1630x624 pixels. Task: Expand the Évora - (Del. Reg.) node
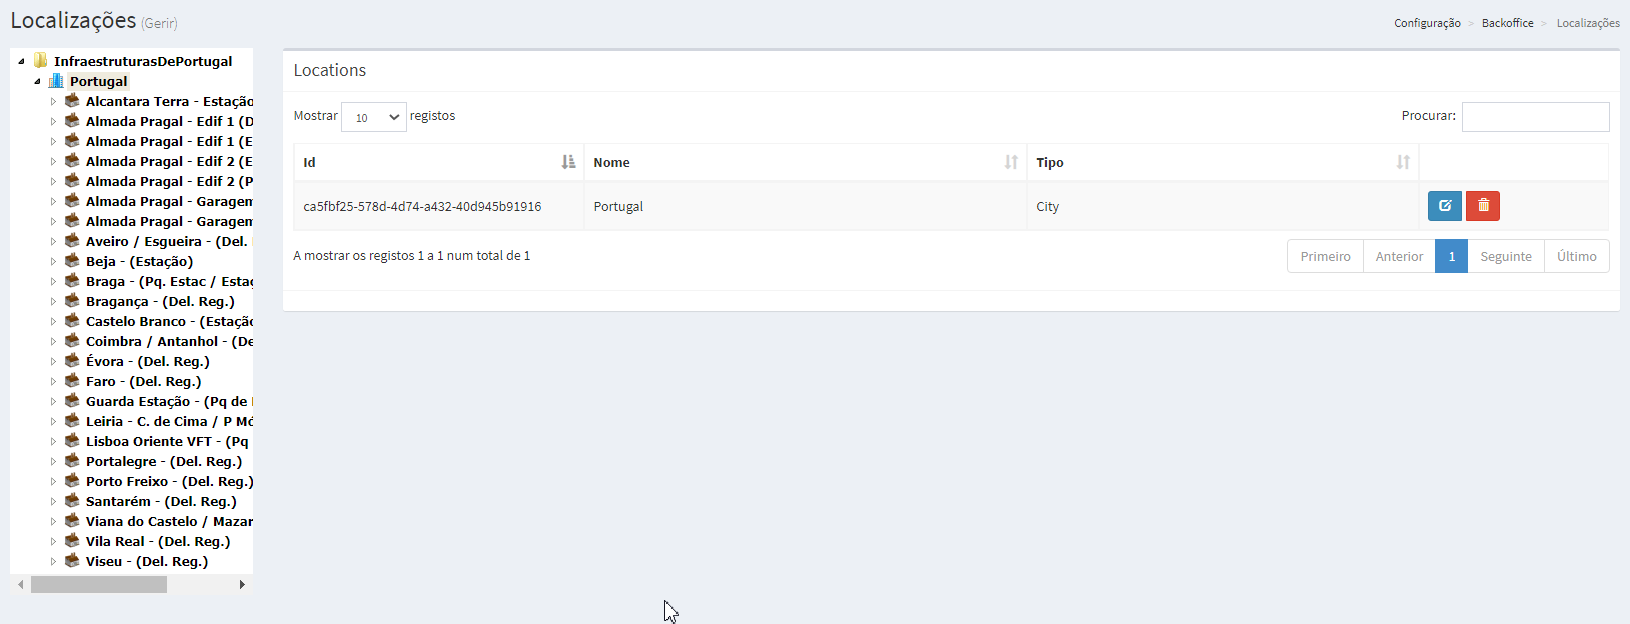click(x=54, y=361)
